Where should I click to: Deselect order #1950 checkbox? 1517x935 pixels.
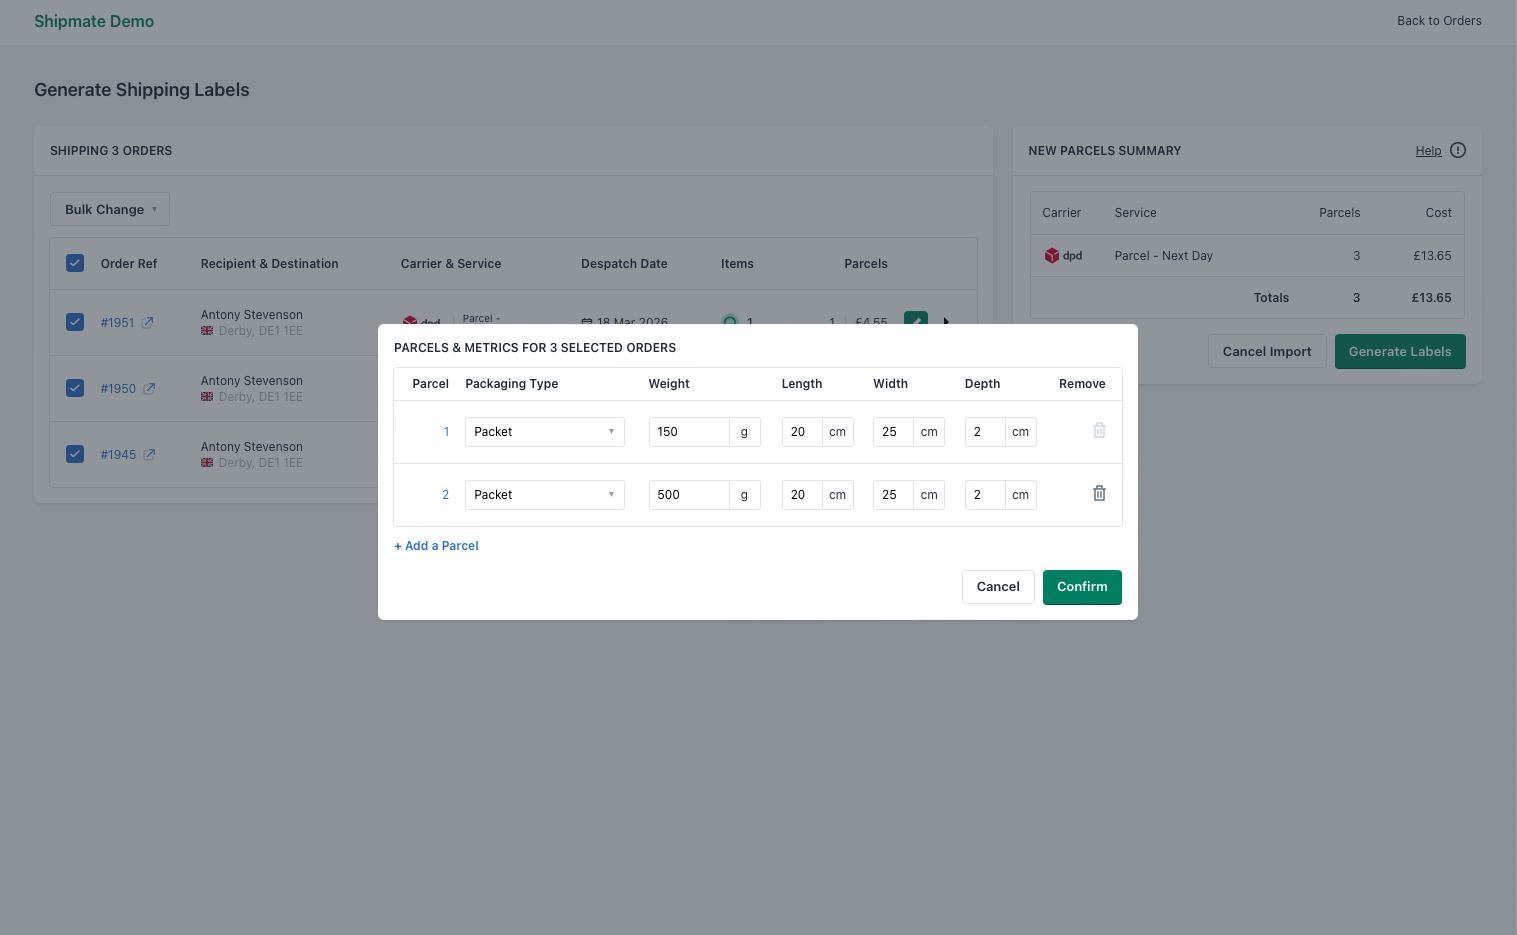[75, 388]
